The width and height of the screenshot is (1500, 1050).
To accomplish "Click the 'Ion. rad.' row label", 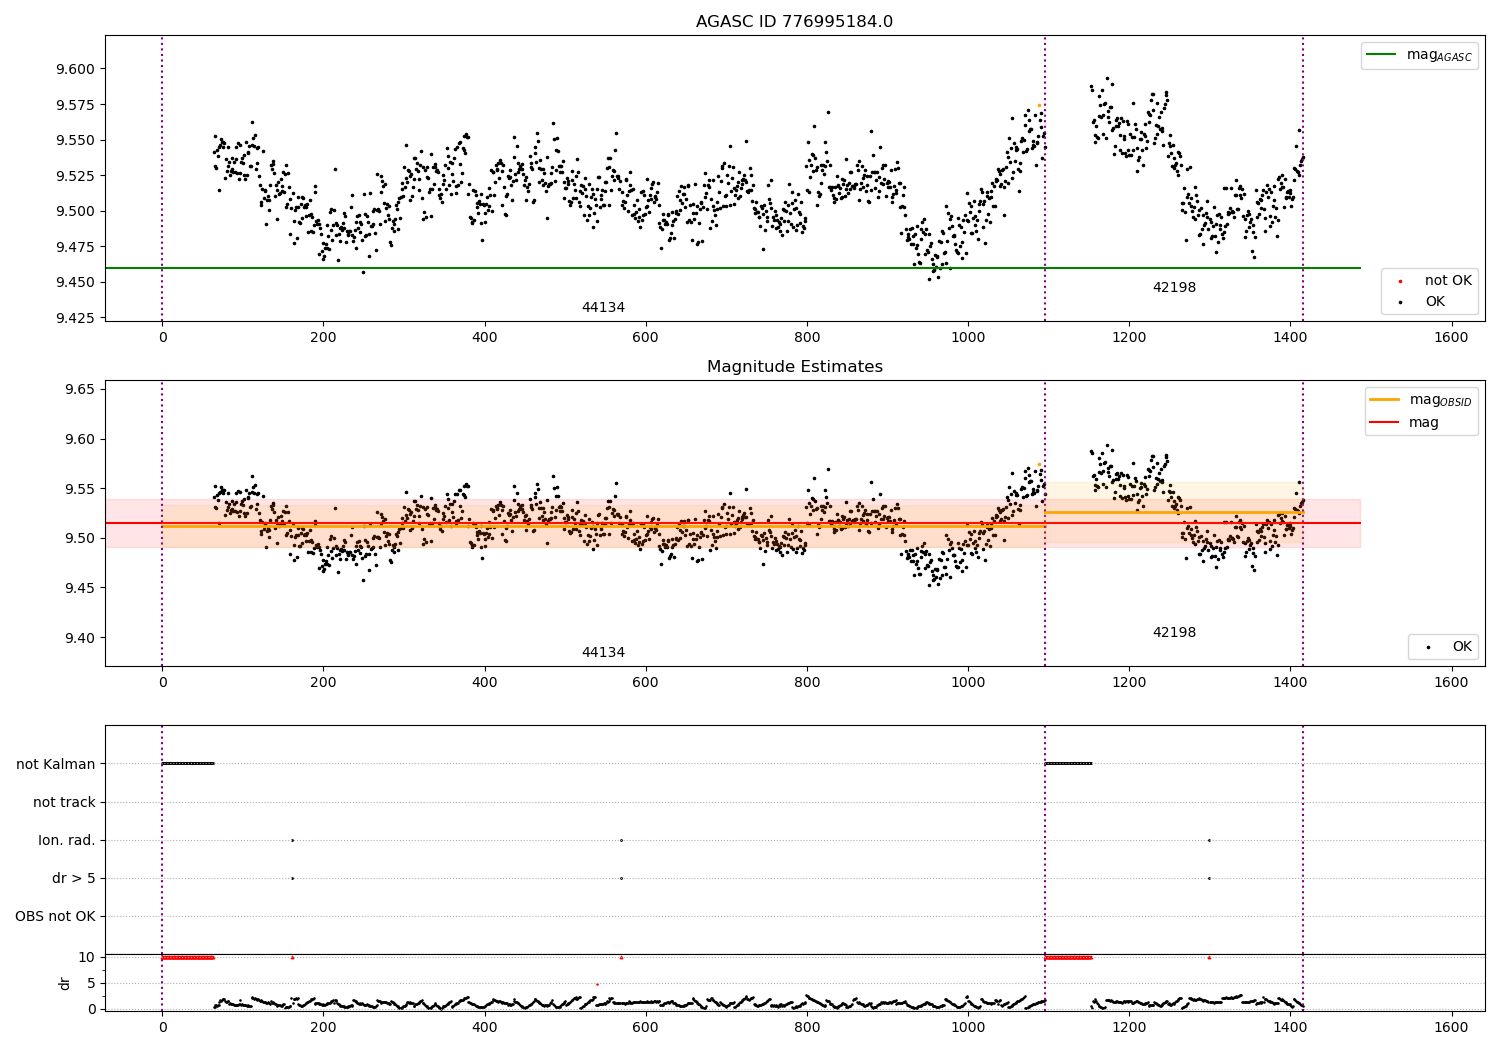I will [67, 840].
